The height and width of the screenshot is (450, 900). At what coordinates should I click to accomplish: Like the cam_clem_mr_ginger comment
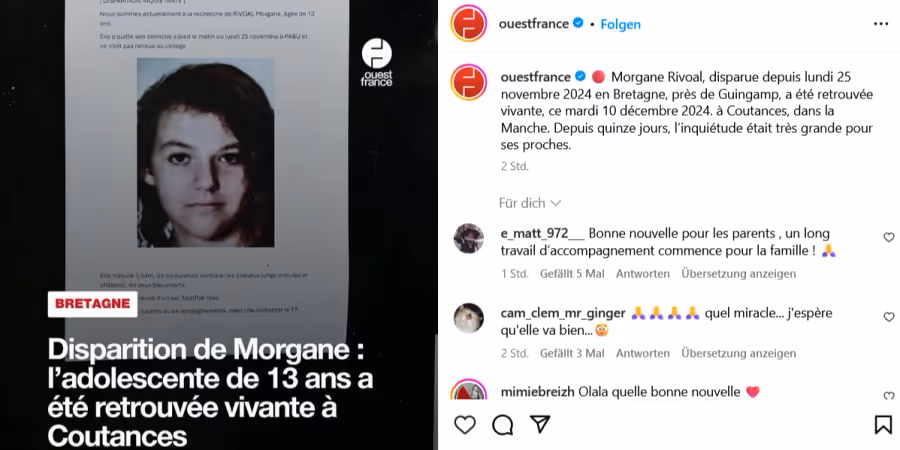(x=889, y=317)
